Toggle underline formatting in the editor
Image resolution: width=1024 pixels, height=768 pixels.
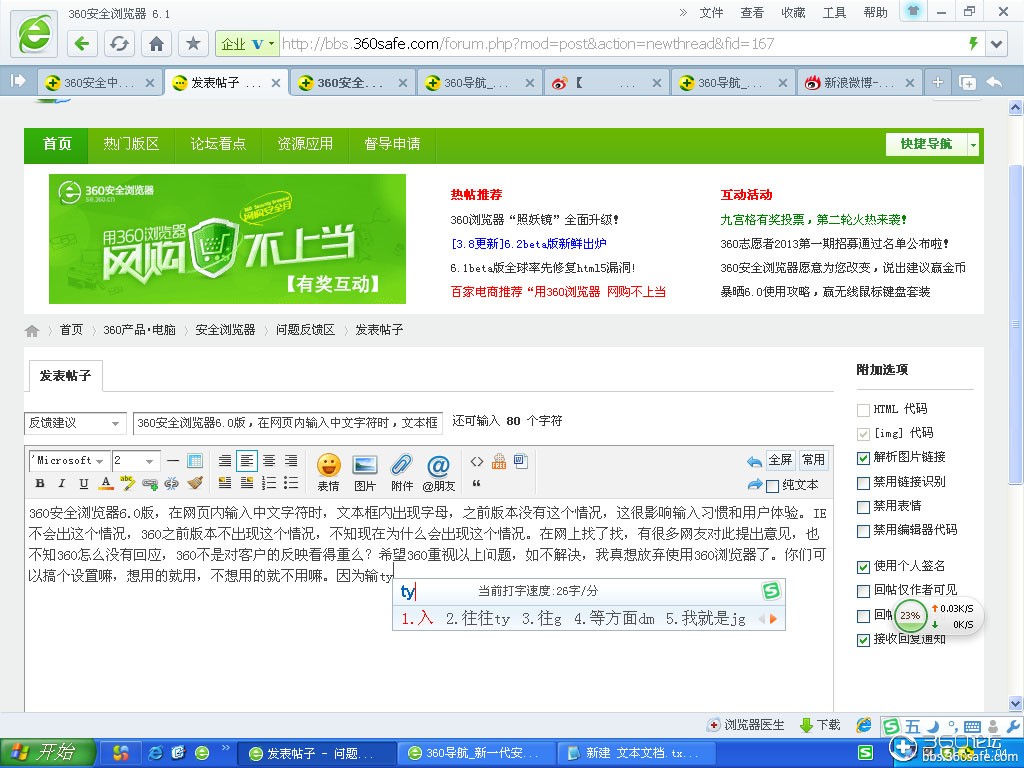(84, 483)
